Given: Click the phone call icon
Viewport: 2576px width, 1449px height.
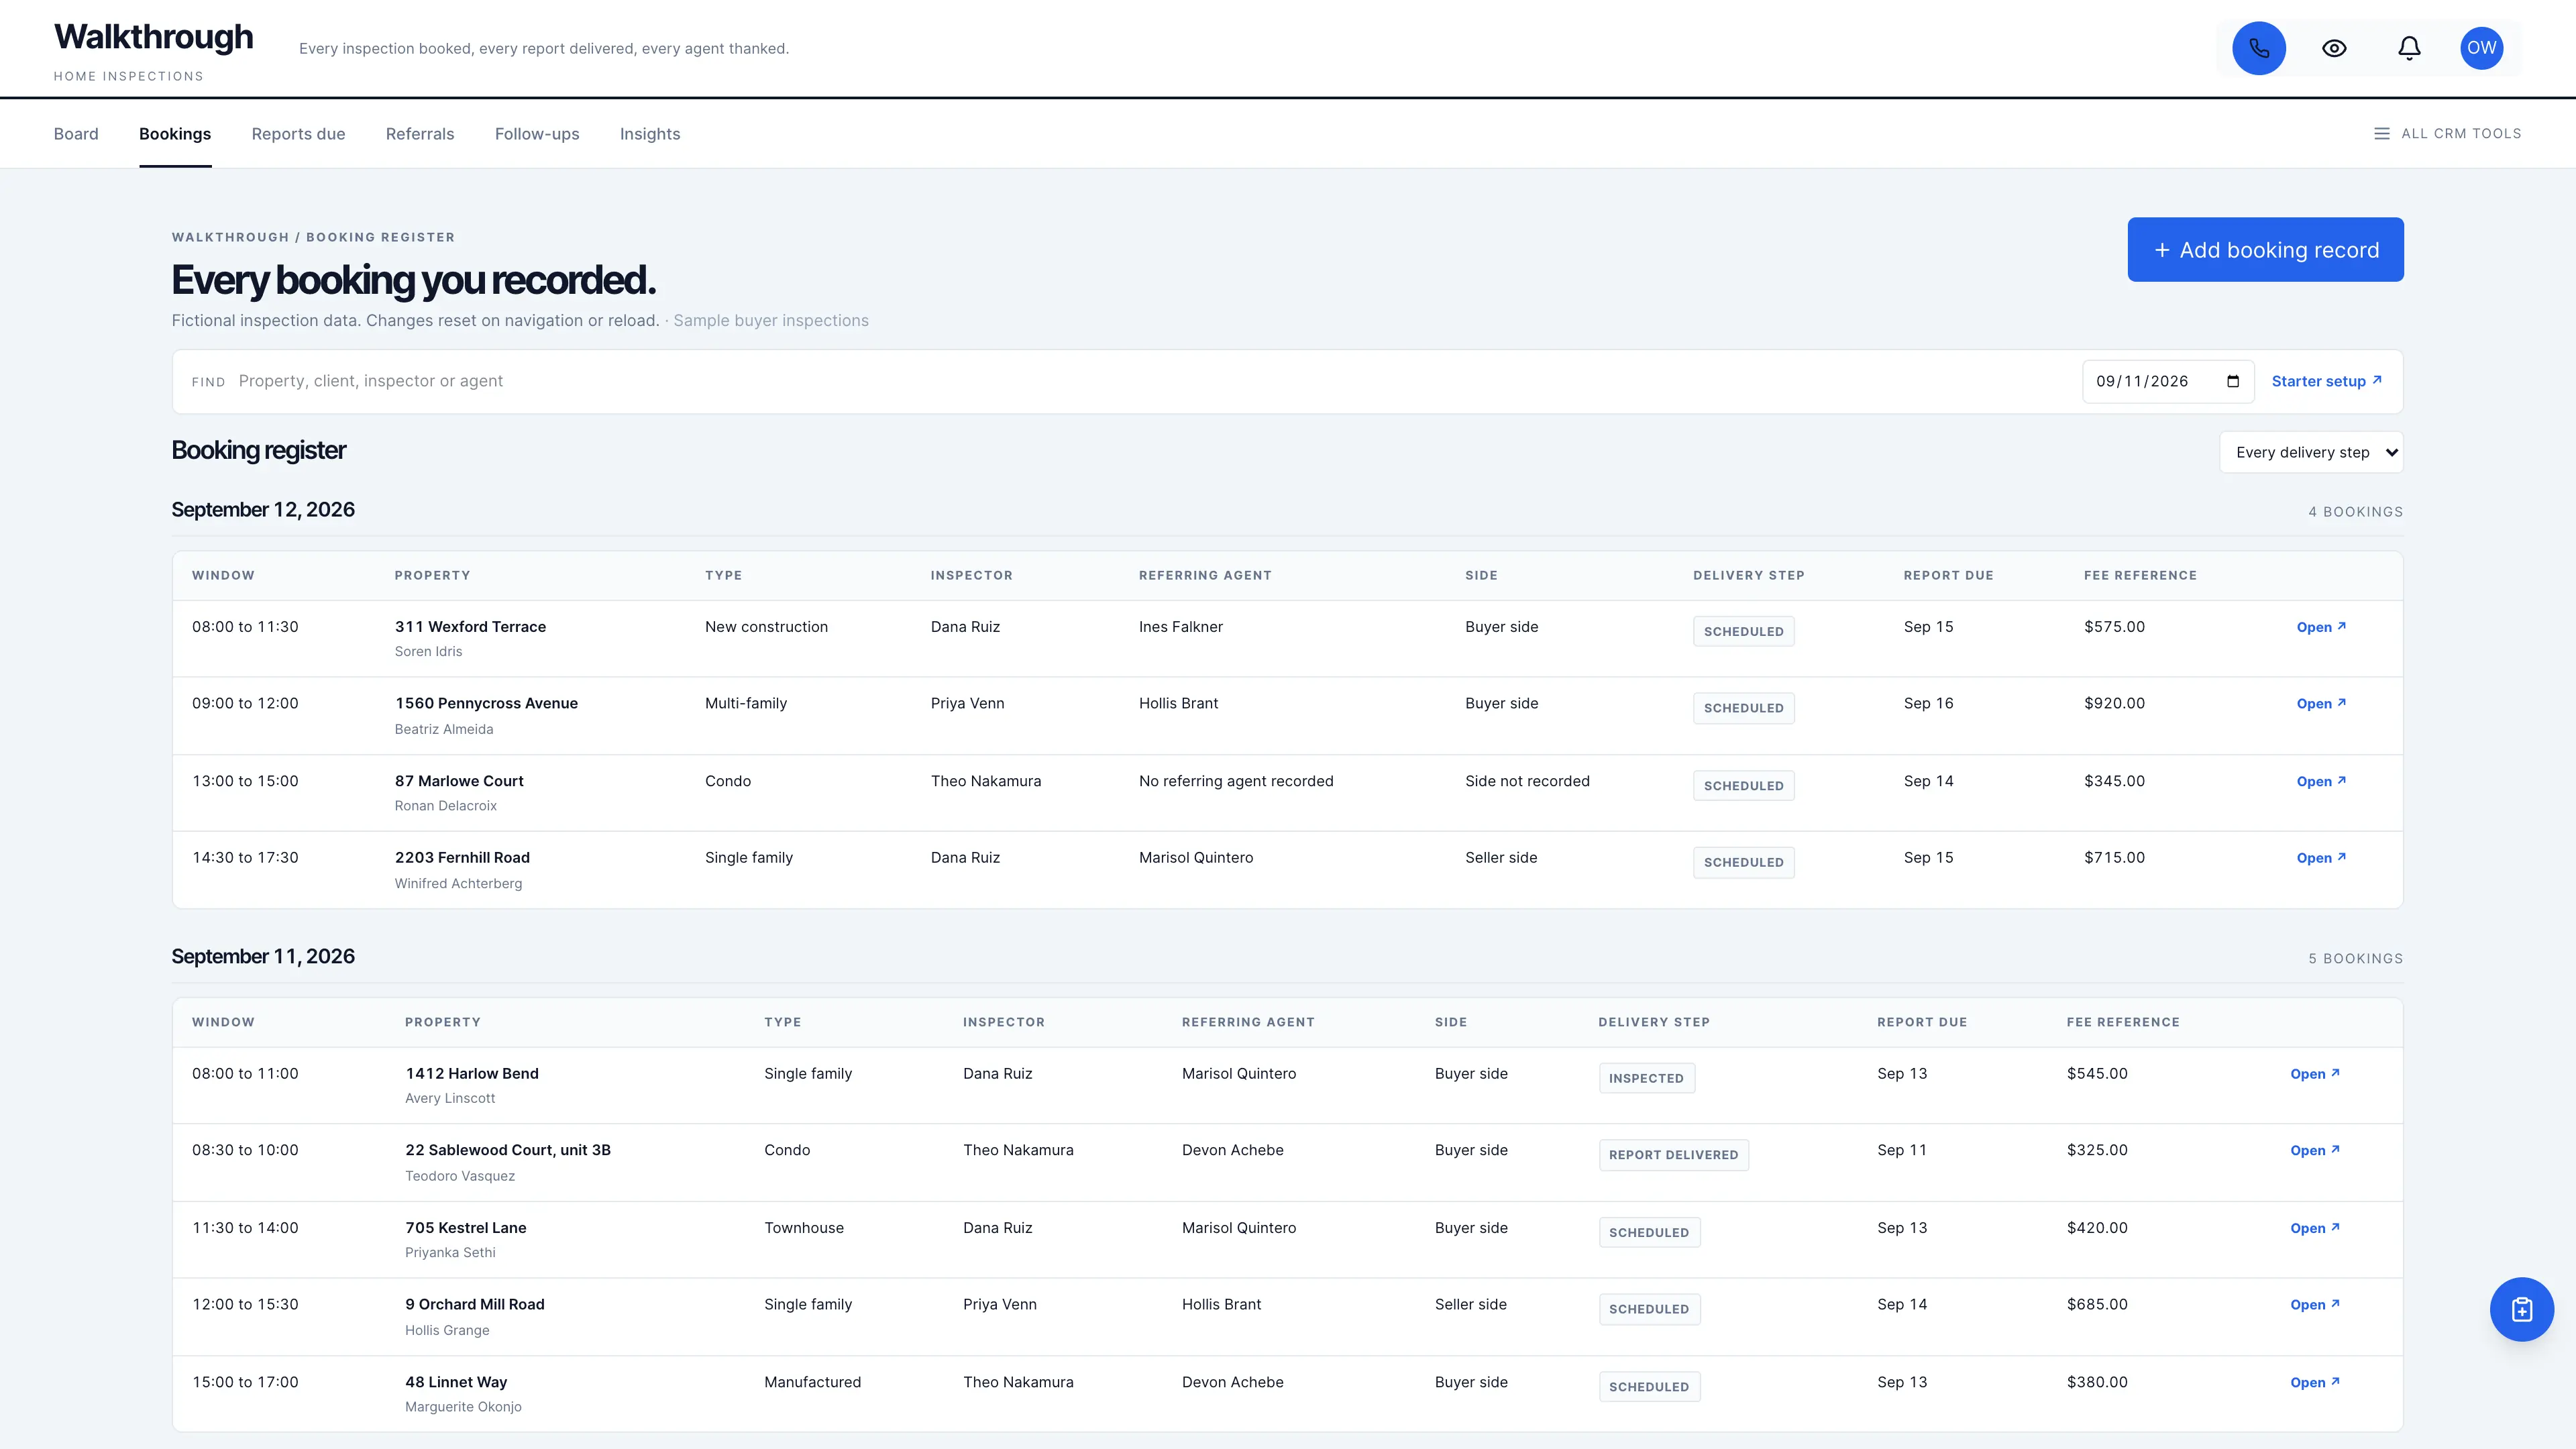Looking at the screenshot, I should click(x=2258, y=48).
